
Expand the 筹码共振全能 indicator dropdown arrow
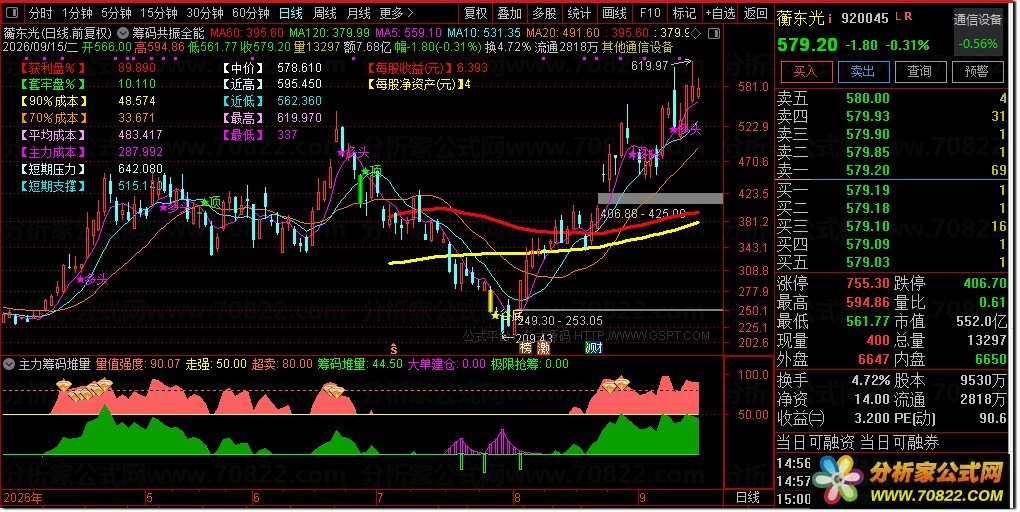[122, 33]
